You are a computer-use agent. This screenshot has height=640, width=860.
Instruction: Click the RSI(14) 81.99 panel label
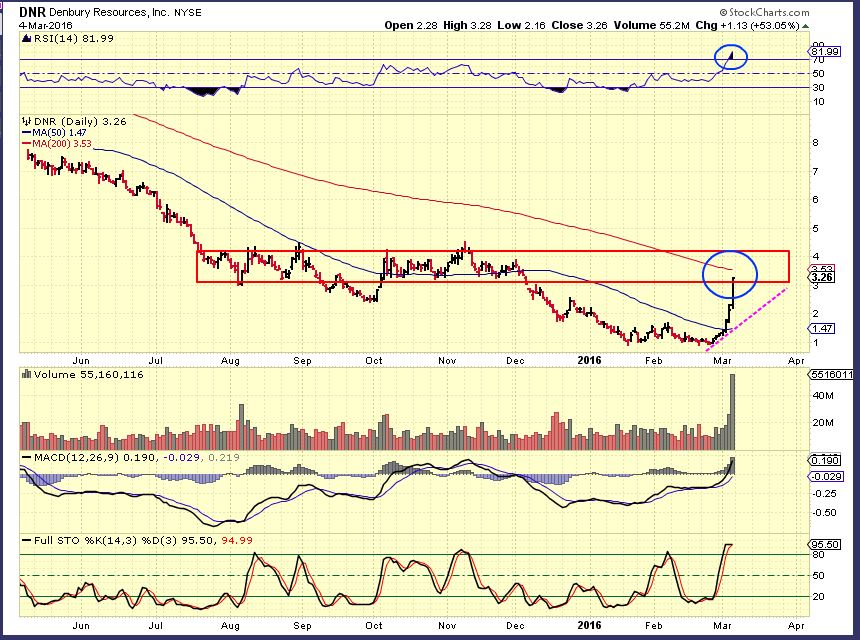pyautogui.click(x=73, y=38)
